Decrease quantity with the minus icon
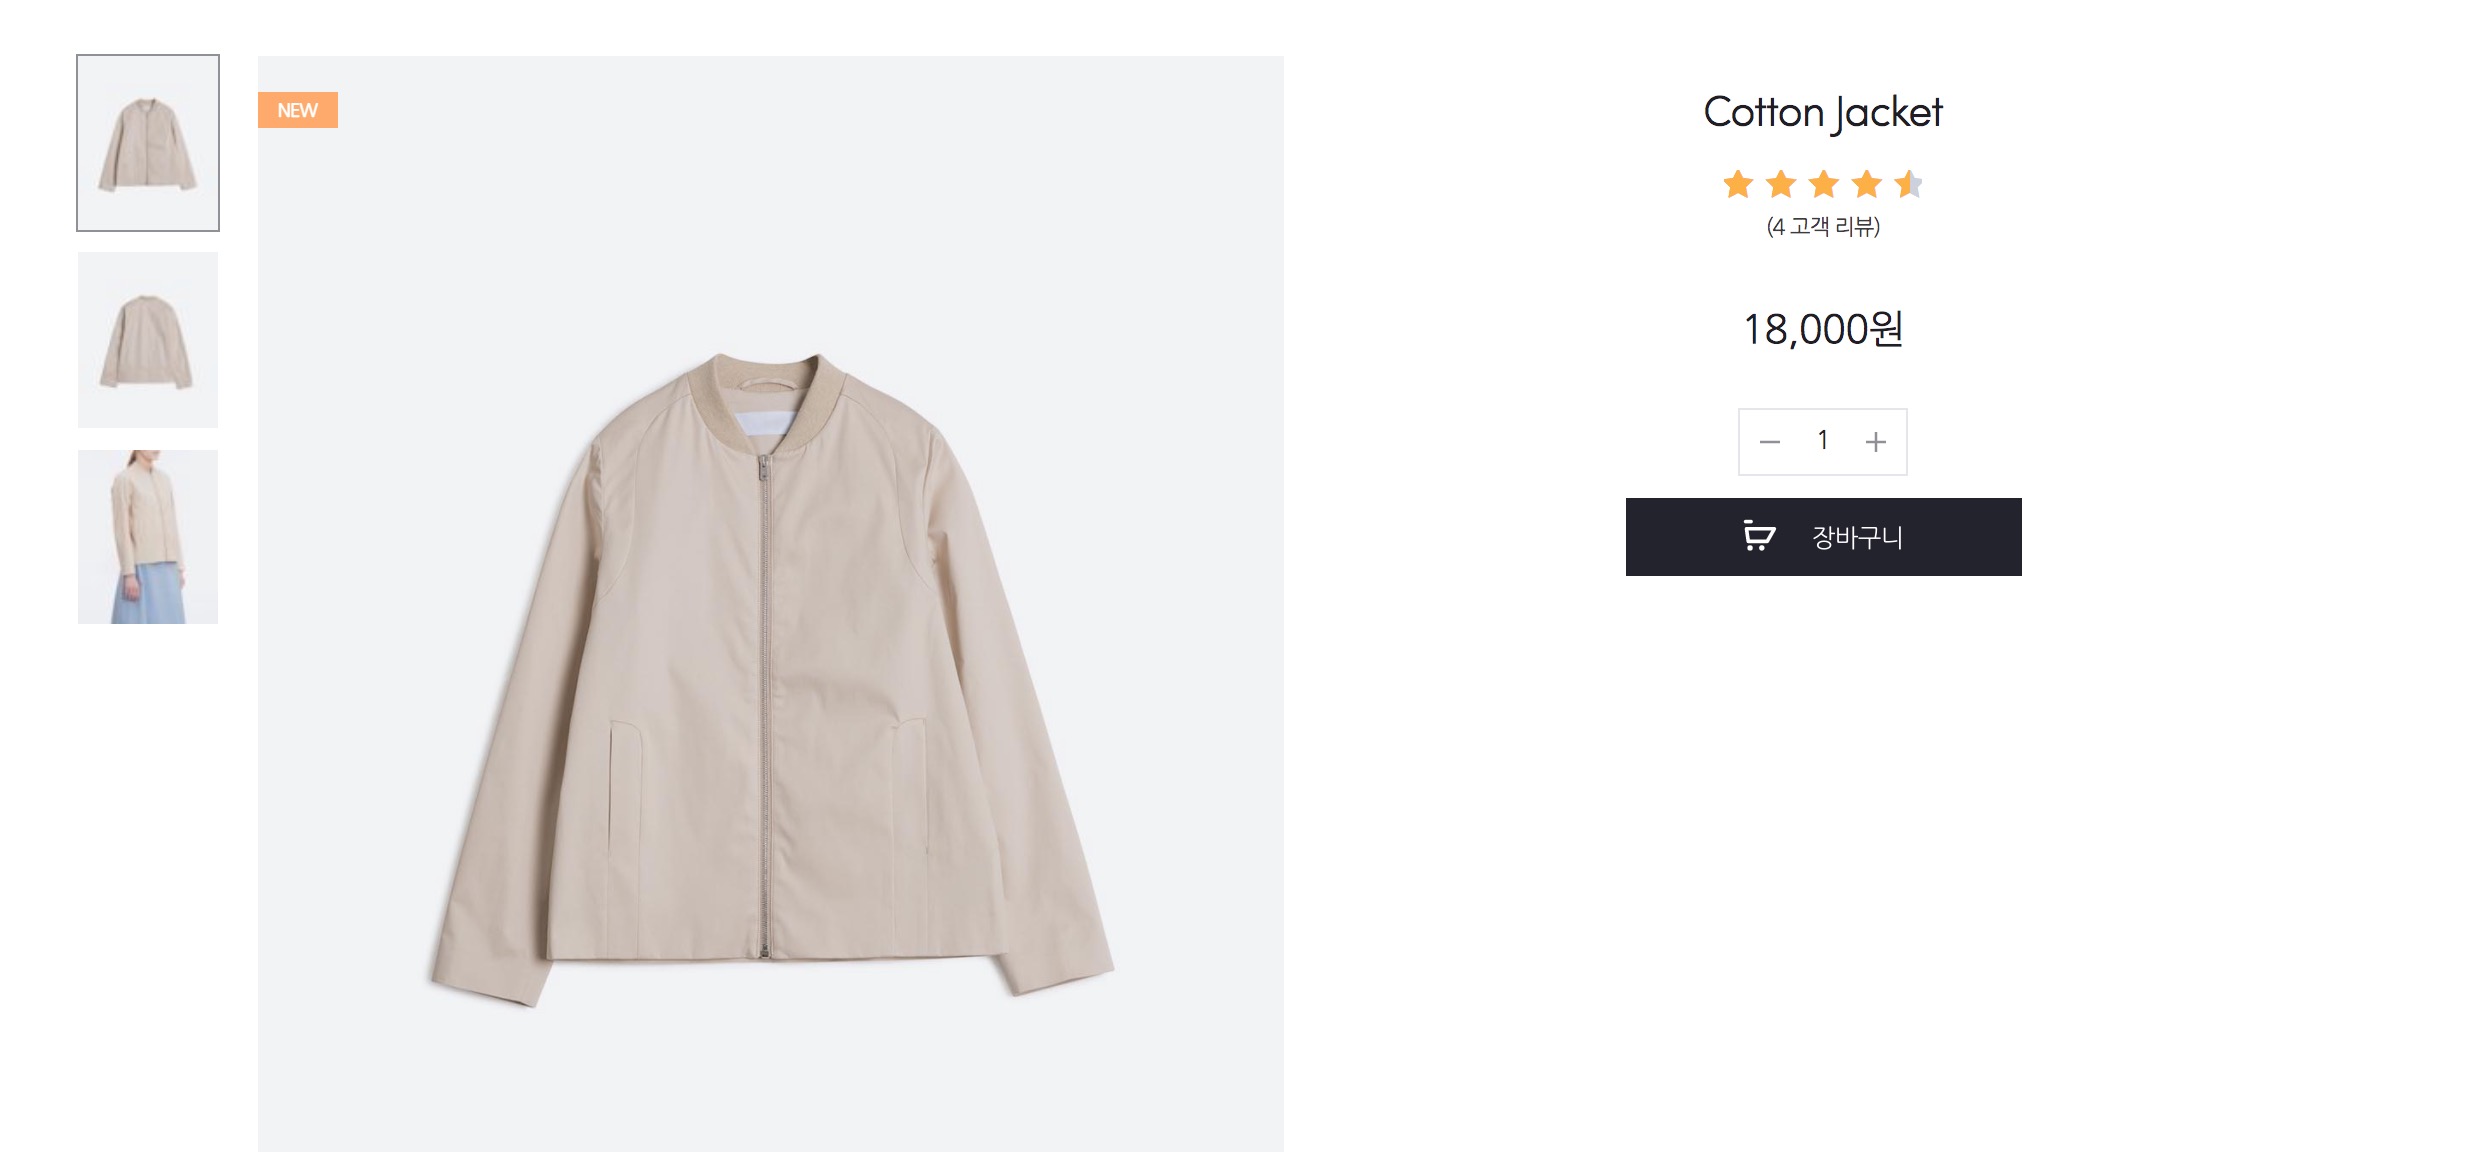This screenshot has width=2488, height=1152. tap(1770, 442)
